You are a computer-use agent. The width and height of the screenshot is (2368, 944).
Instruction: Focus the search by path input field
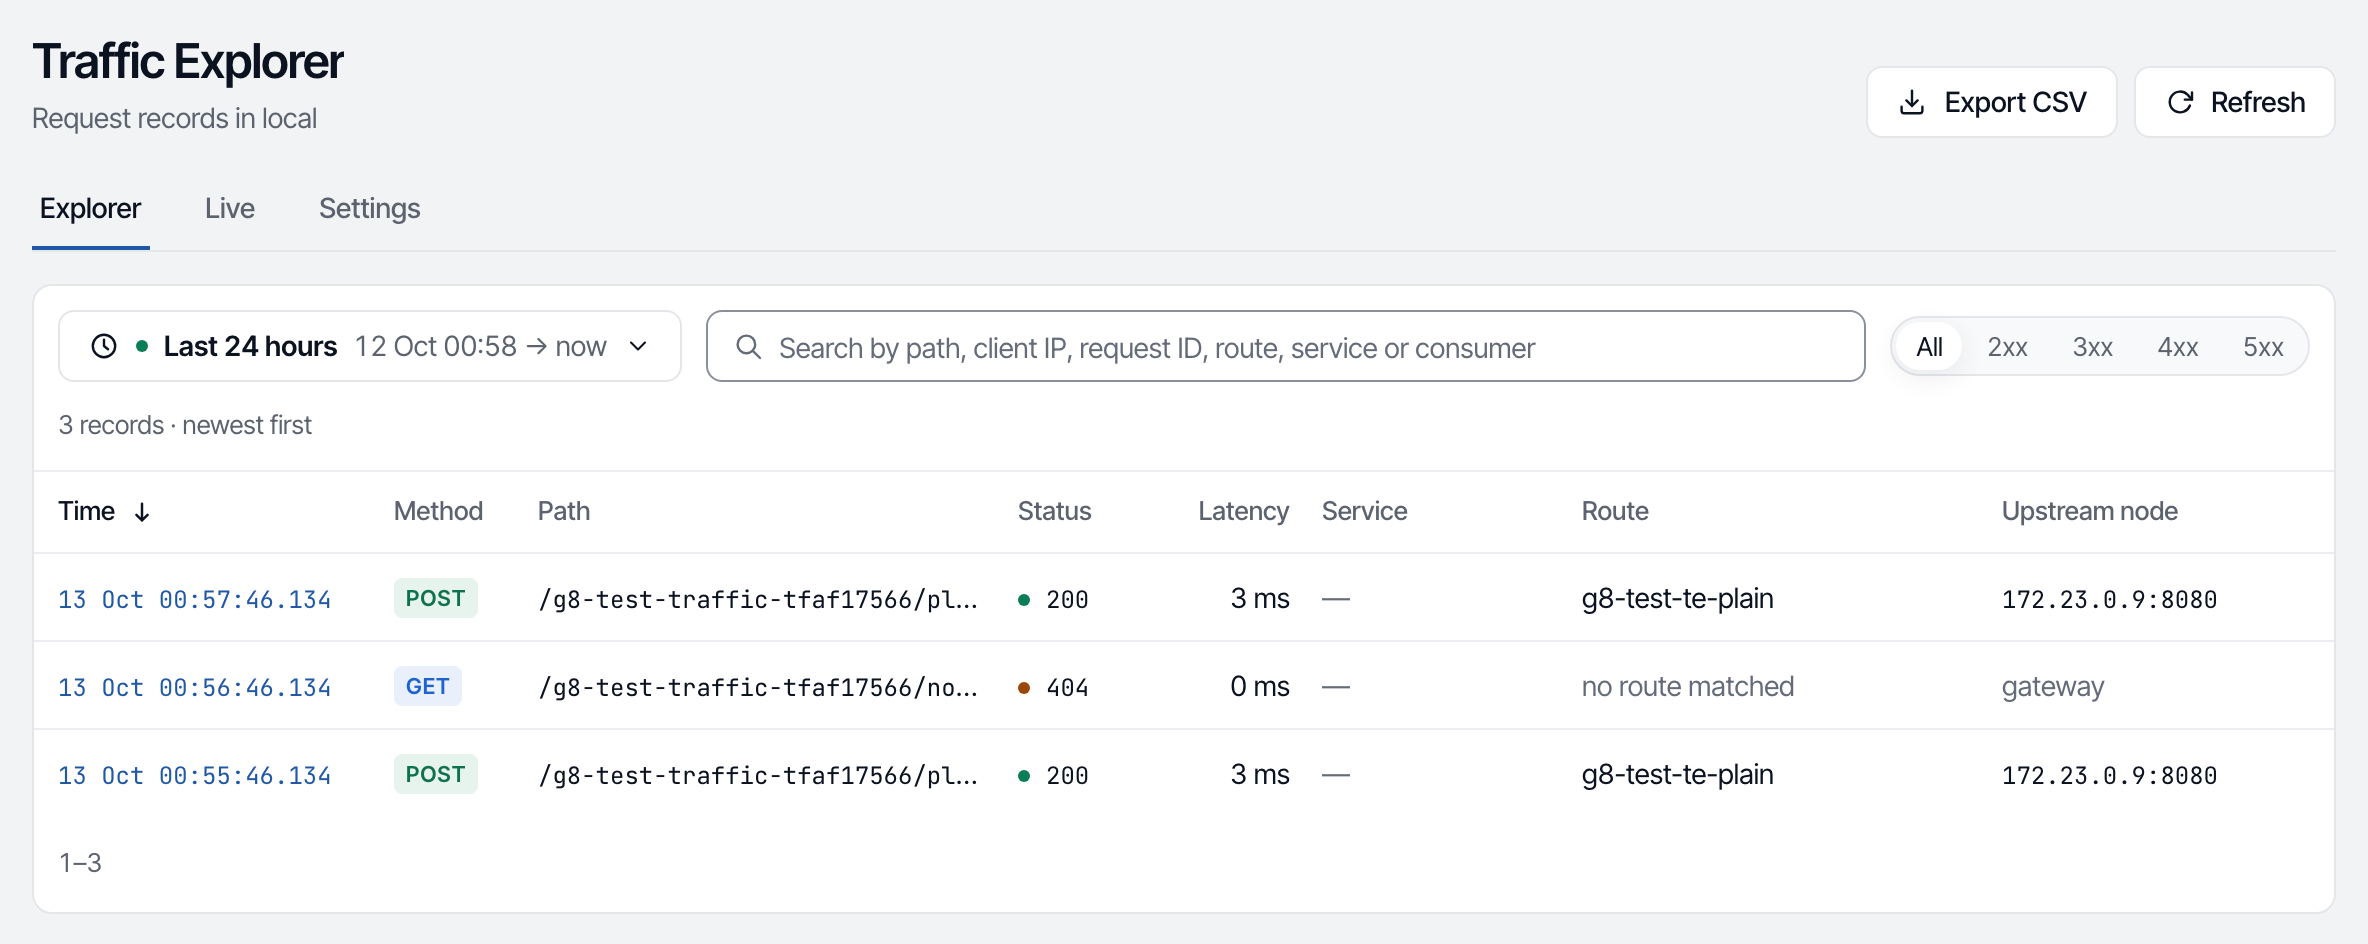point(1285,346)
